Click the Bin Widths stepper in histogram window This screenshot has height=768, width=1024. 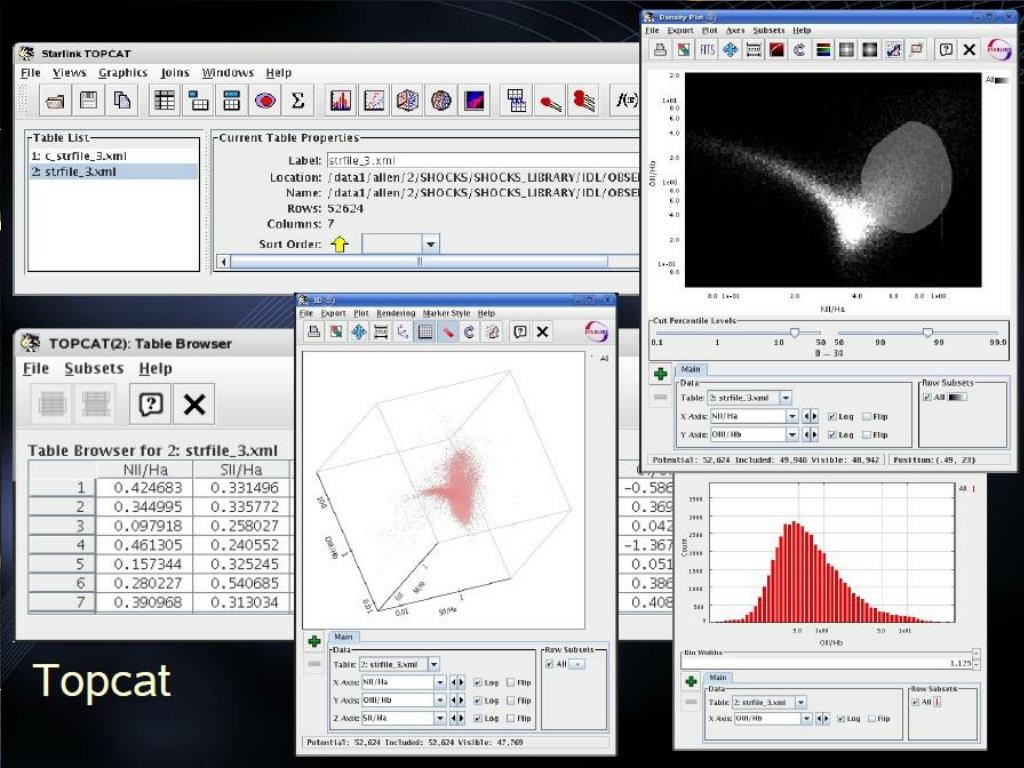[976, 659]
